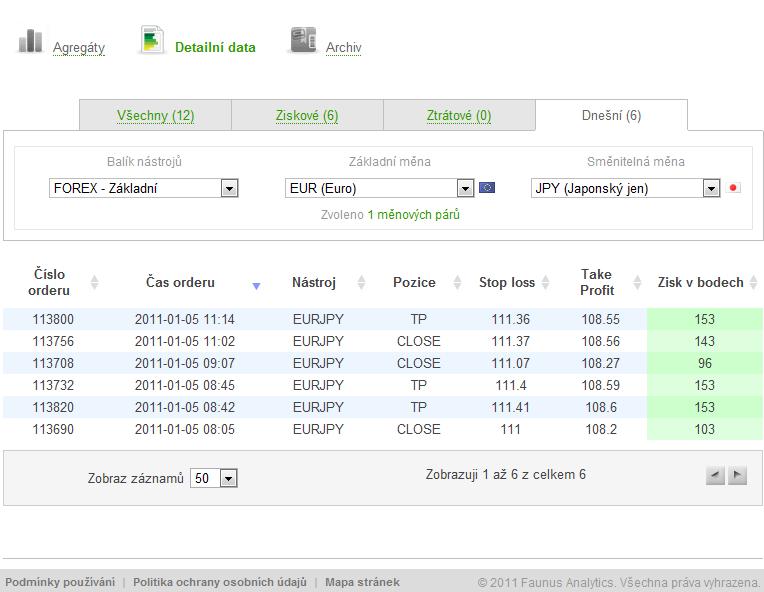Select order number 113690
This screenshot has width=764, height=592.
[x=53, y=429]
